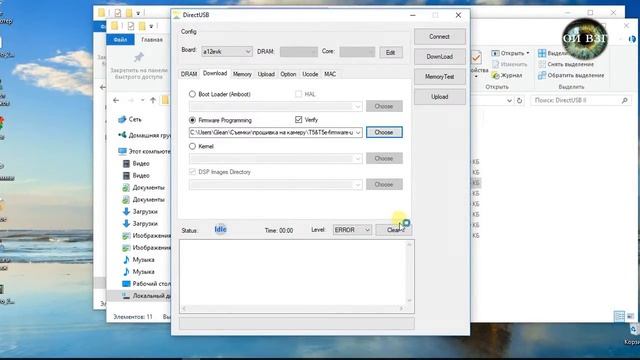
Task: Open the Board dropdown showing a12evk
Action: click(x=227, y=52)
